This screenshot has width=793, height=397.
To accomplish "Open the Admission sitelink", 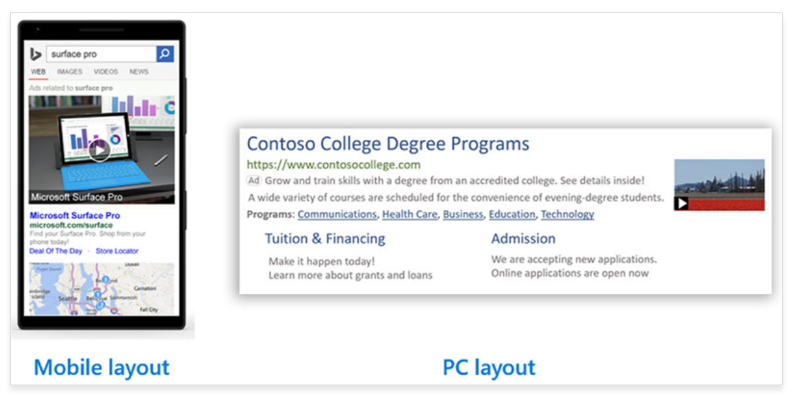I will point(523,239).
